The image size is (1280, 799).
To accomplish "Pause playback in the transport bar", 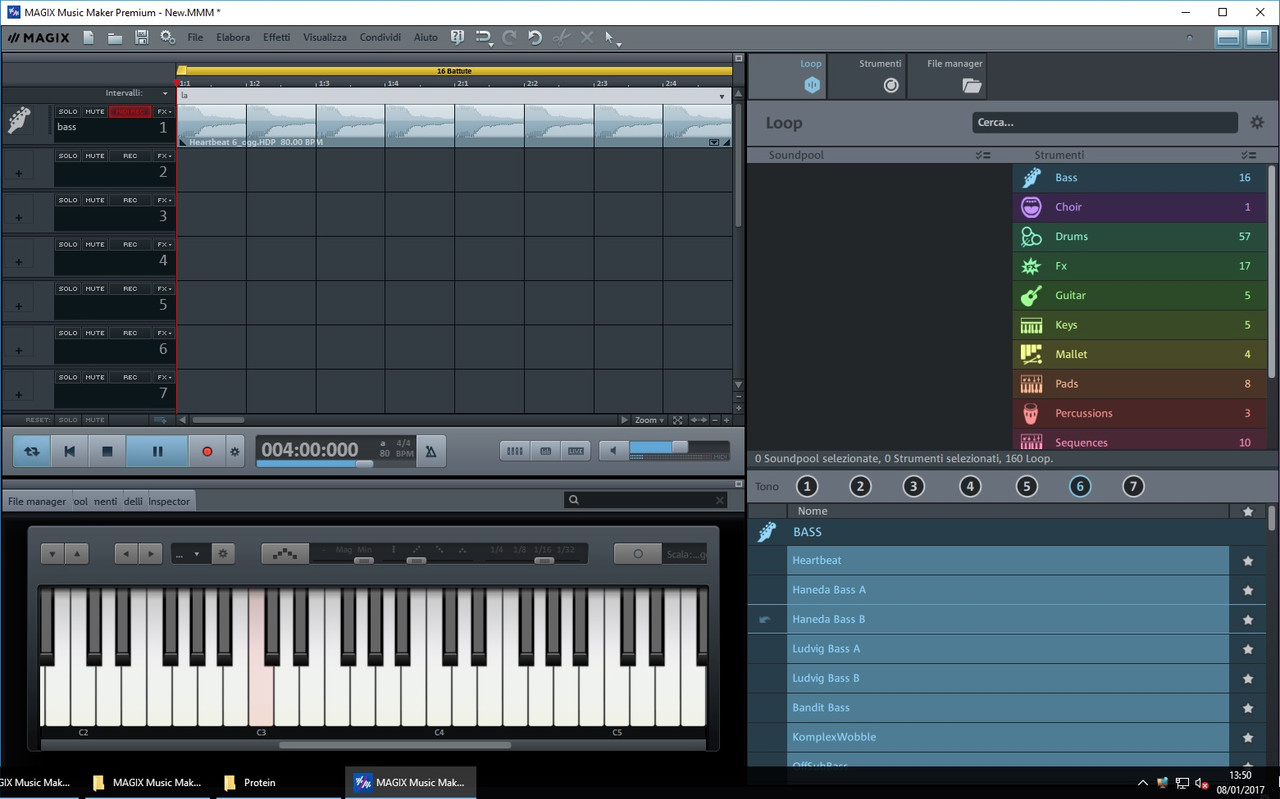I will (157, 451).
